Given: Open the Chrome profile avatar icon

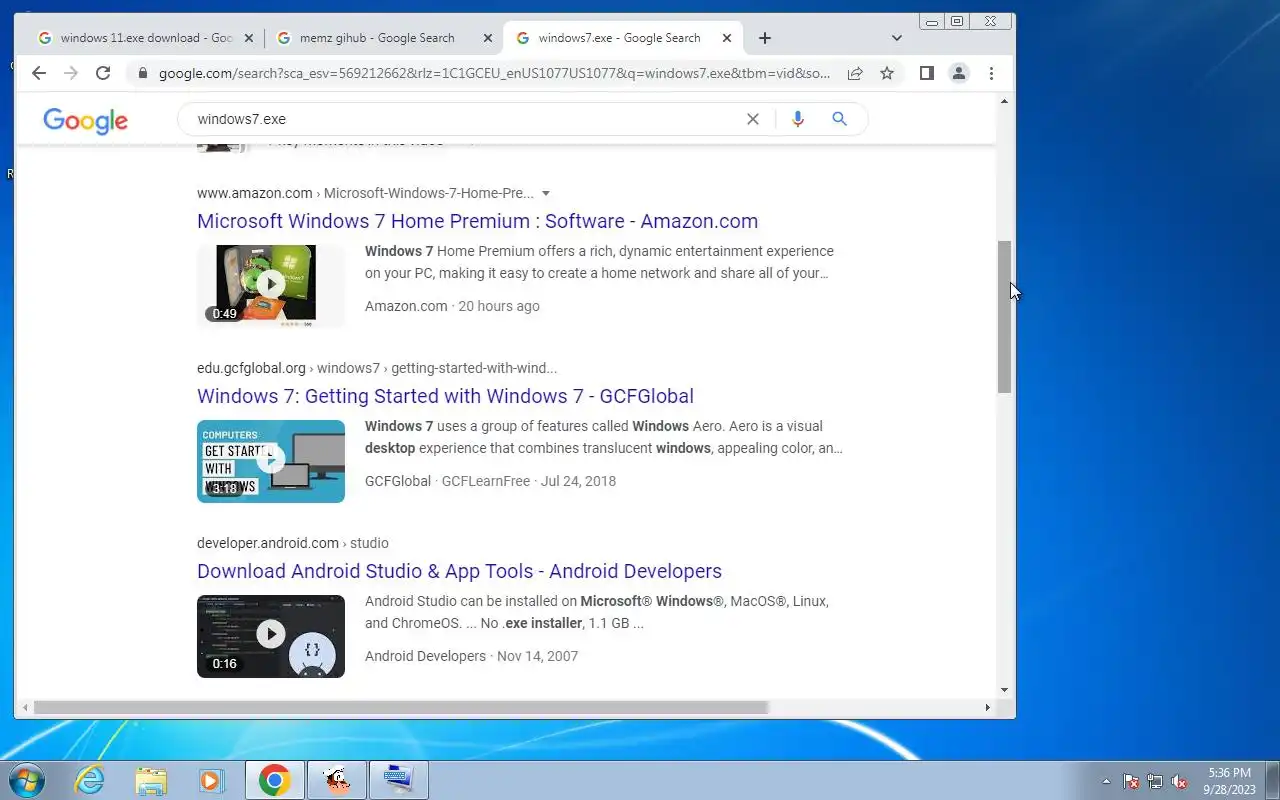Looking at the screenshot, I should [958, 73].
